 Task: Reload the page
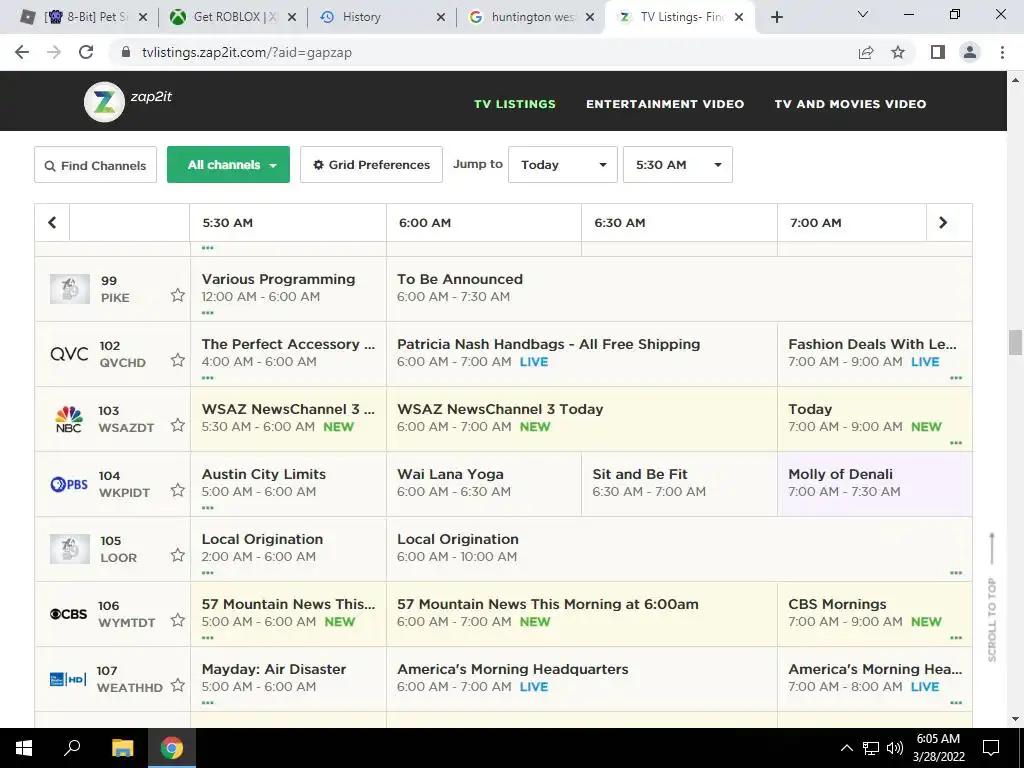(86, 52)
